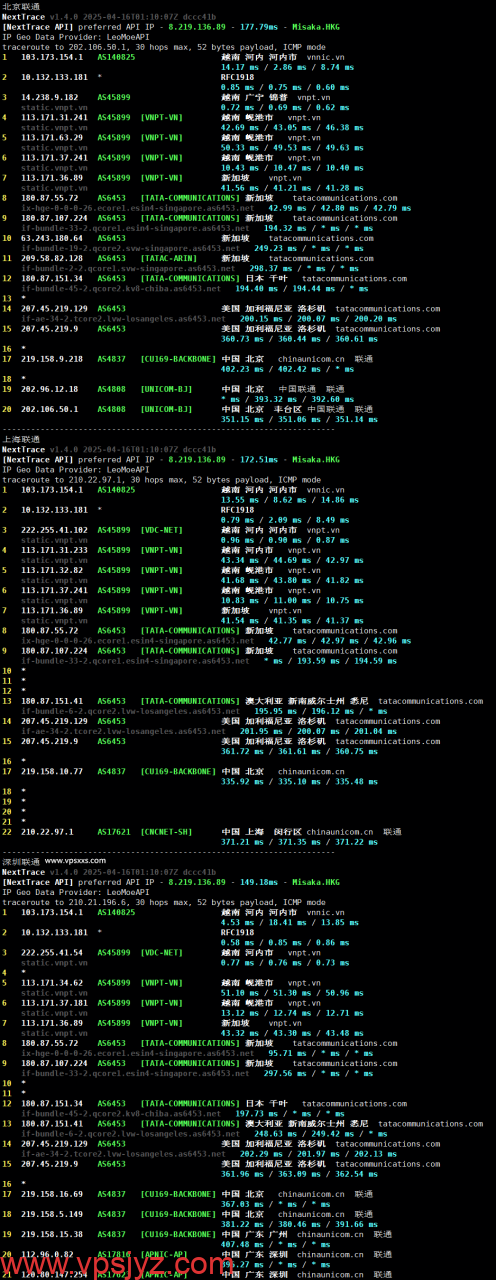Select the IP address 219.158.16.69
This screenshot has width=496, height=1280.
tap(52, 1193)
